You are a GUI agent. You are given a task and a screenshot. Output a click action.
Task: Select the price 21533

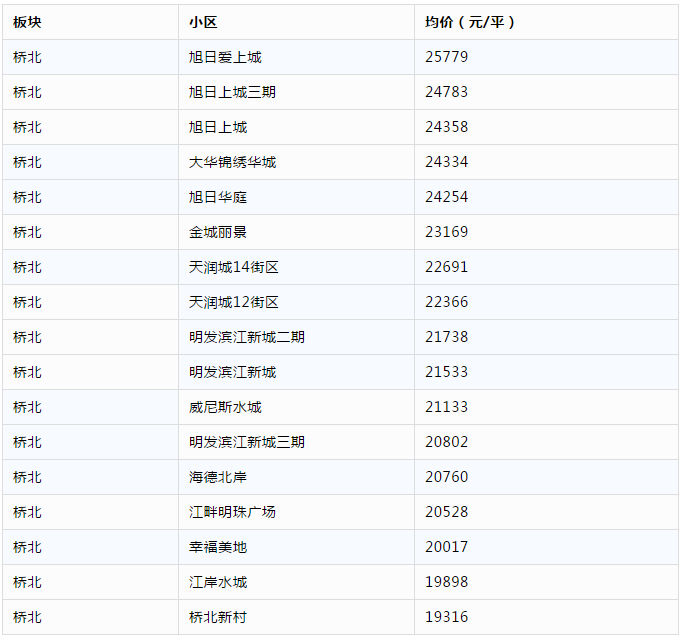coord(446,372)
